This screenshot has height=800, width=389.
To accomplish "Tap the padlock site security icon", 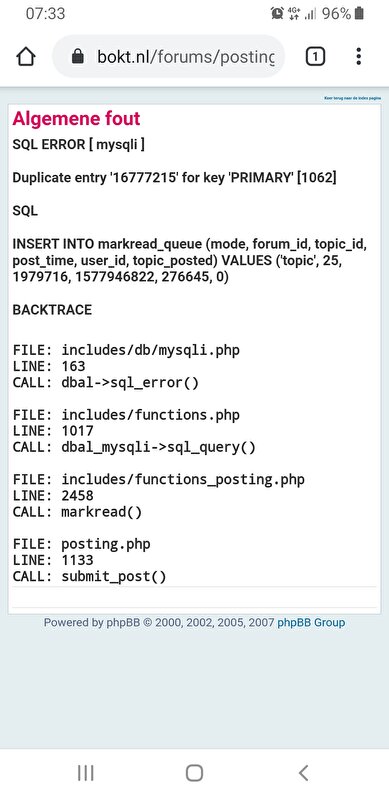I will pos(78,57).
